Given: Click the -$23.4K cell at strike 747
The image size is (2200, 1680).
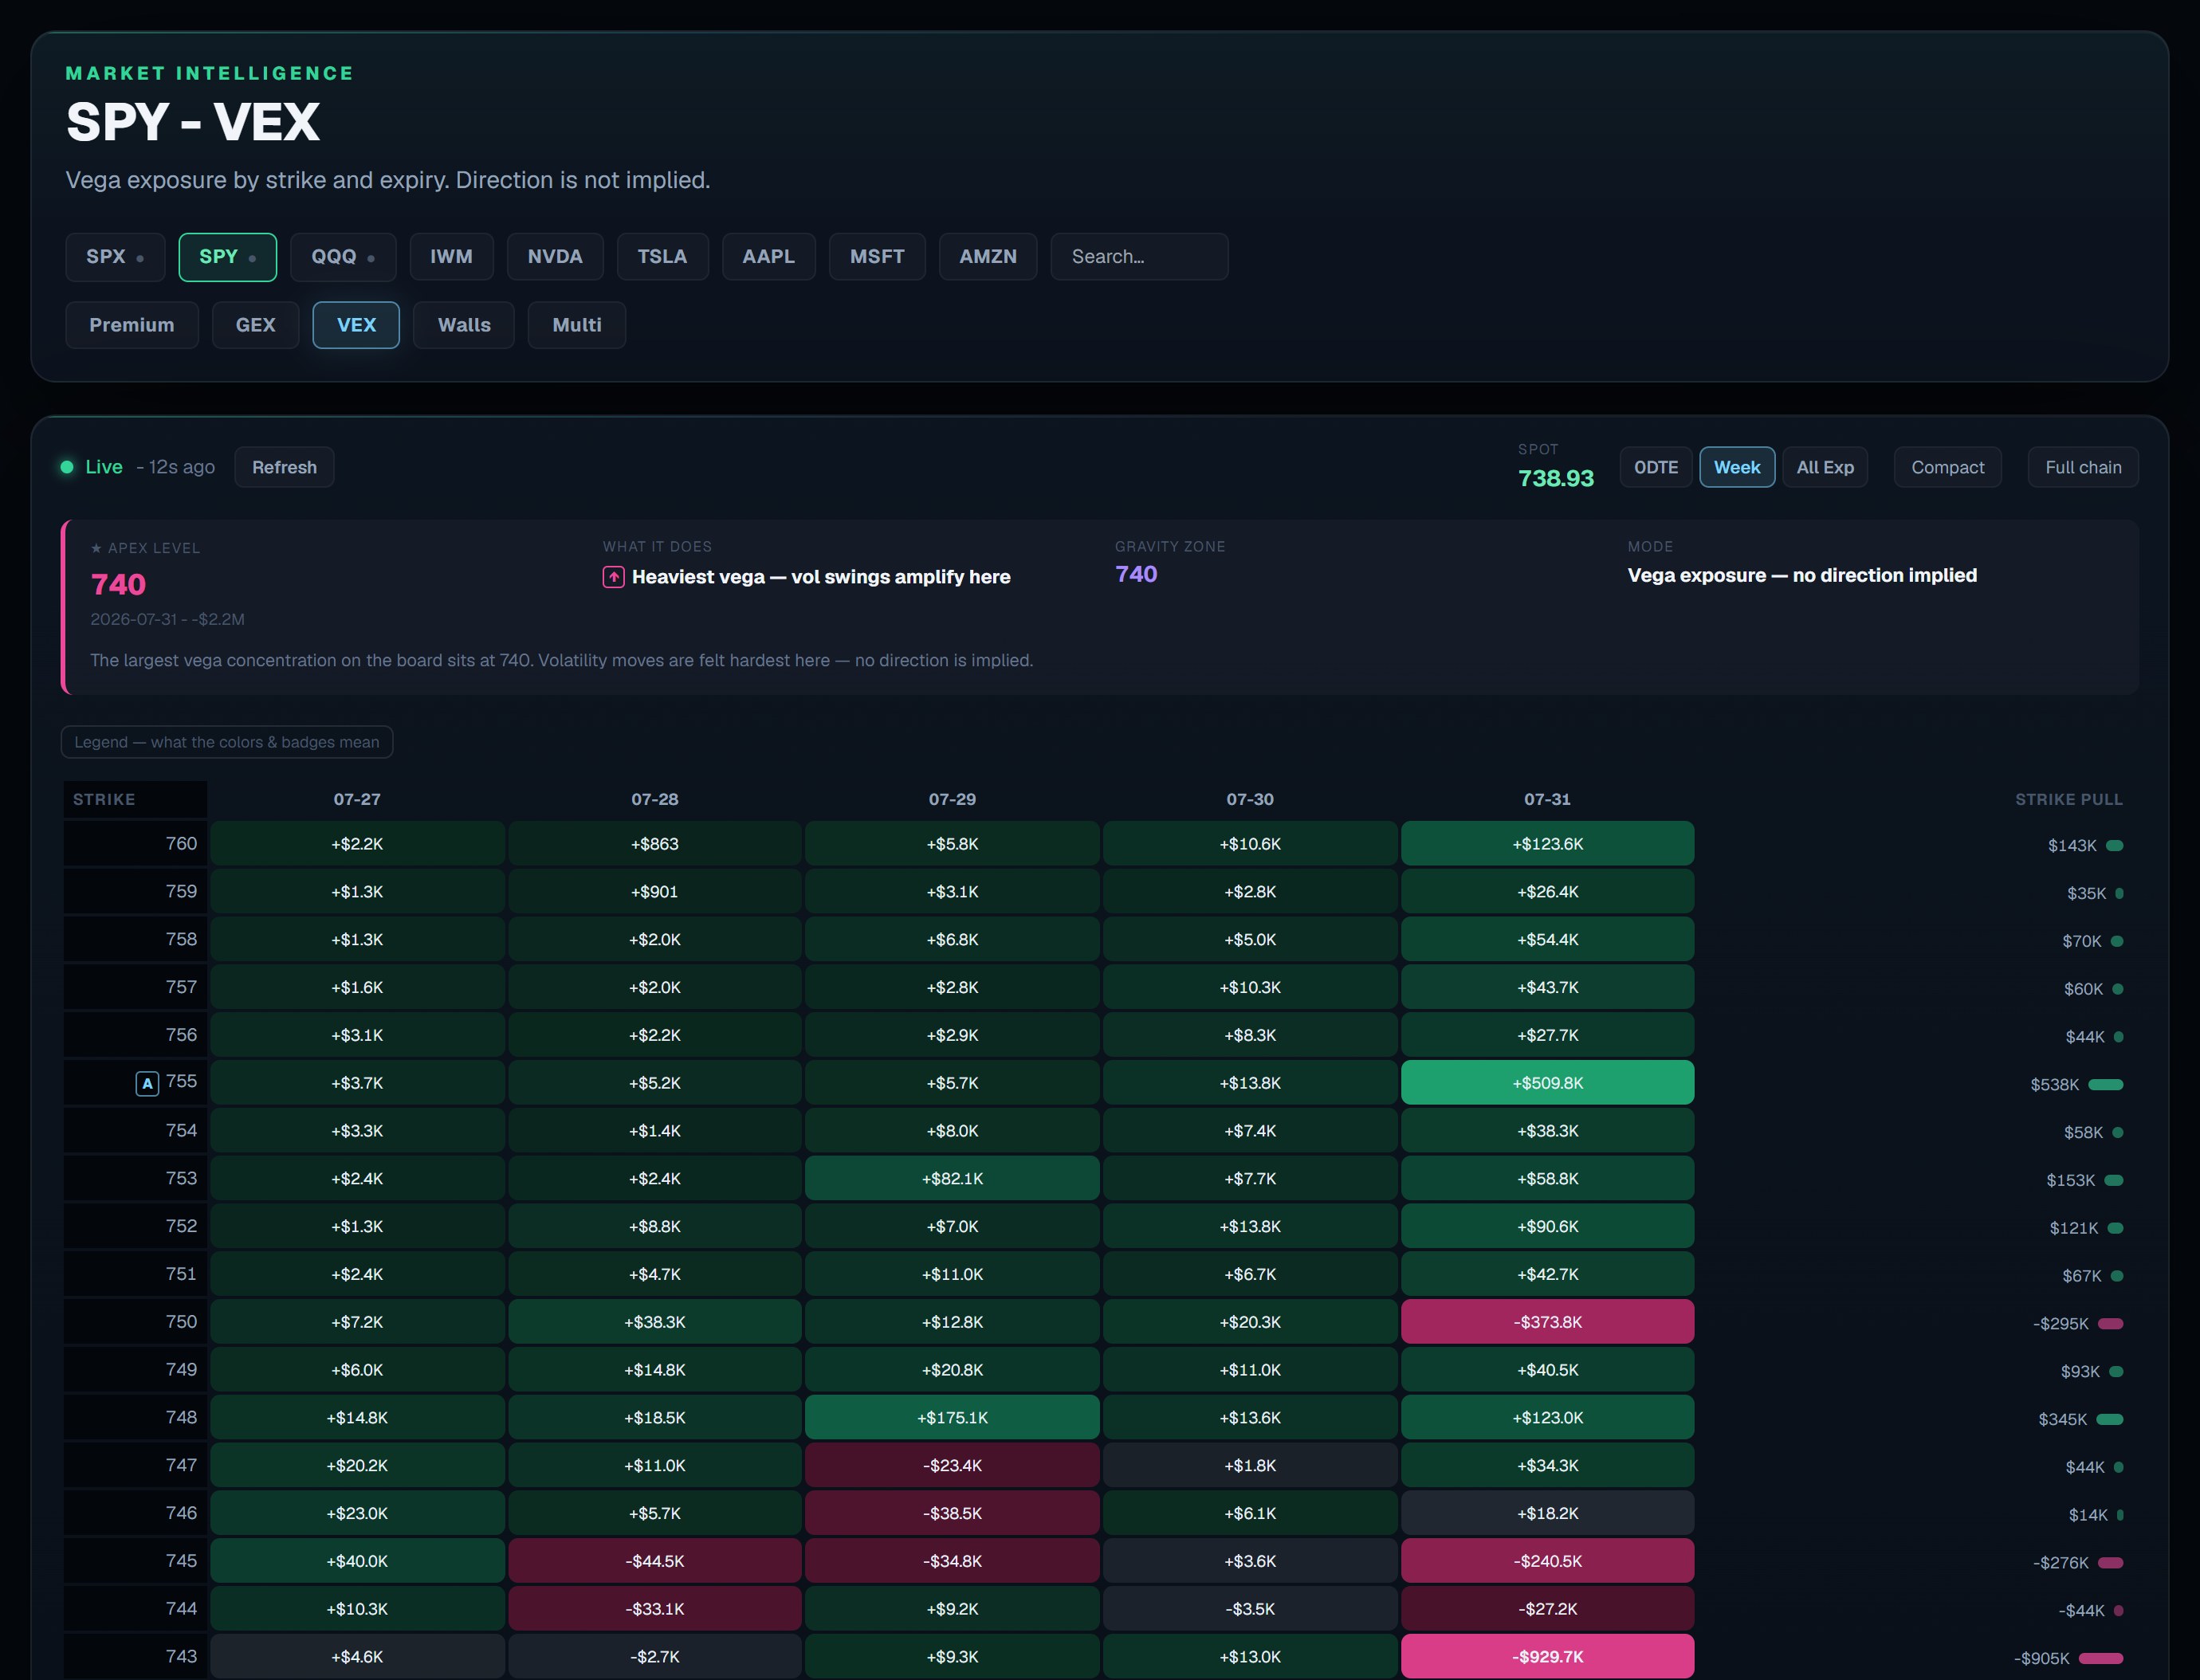Looking at the screenshot, I should pos(952,1466).
